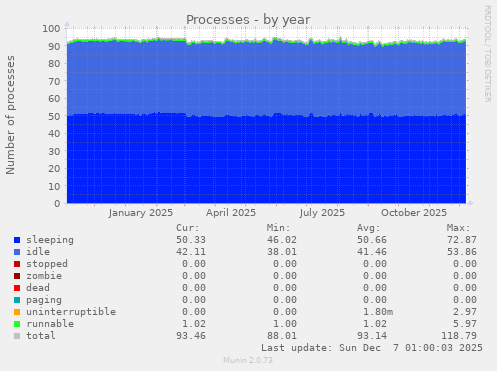The width and height of the screenshot is (497, 371).
Task: Click the 'Cur:' column header
Action: click(188, 228)
